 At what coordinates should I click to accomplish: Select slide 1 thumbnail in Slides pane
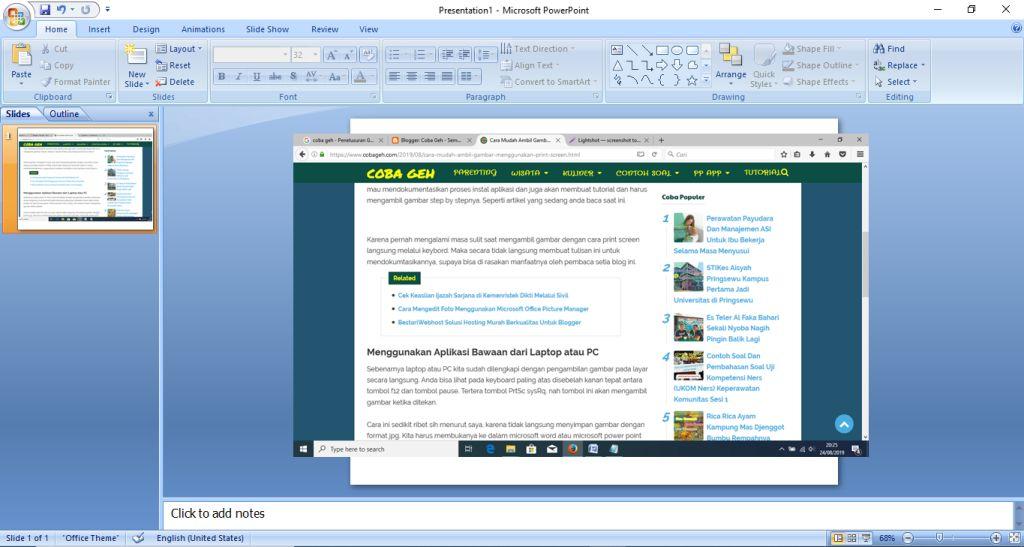tap(86, 179)
